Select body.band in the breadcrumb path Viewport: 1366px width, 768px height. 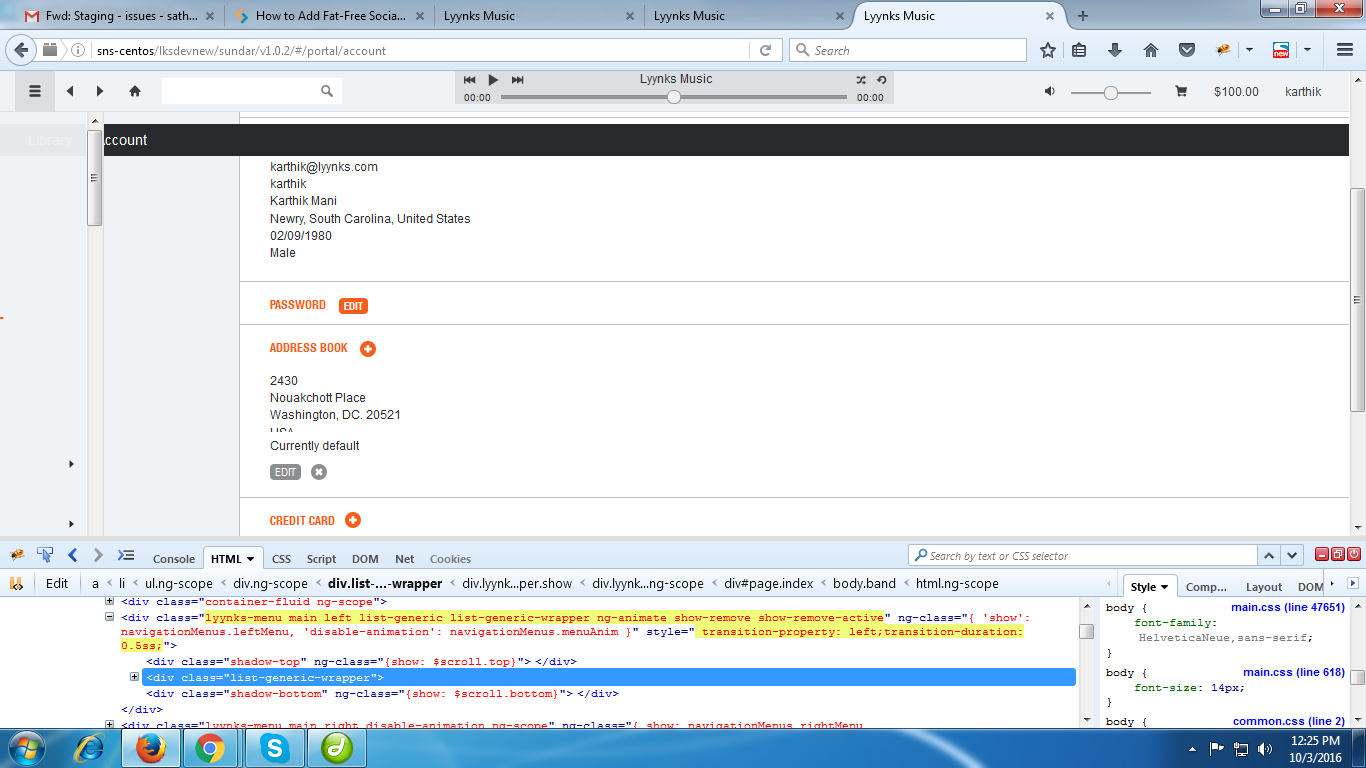864,583
